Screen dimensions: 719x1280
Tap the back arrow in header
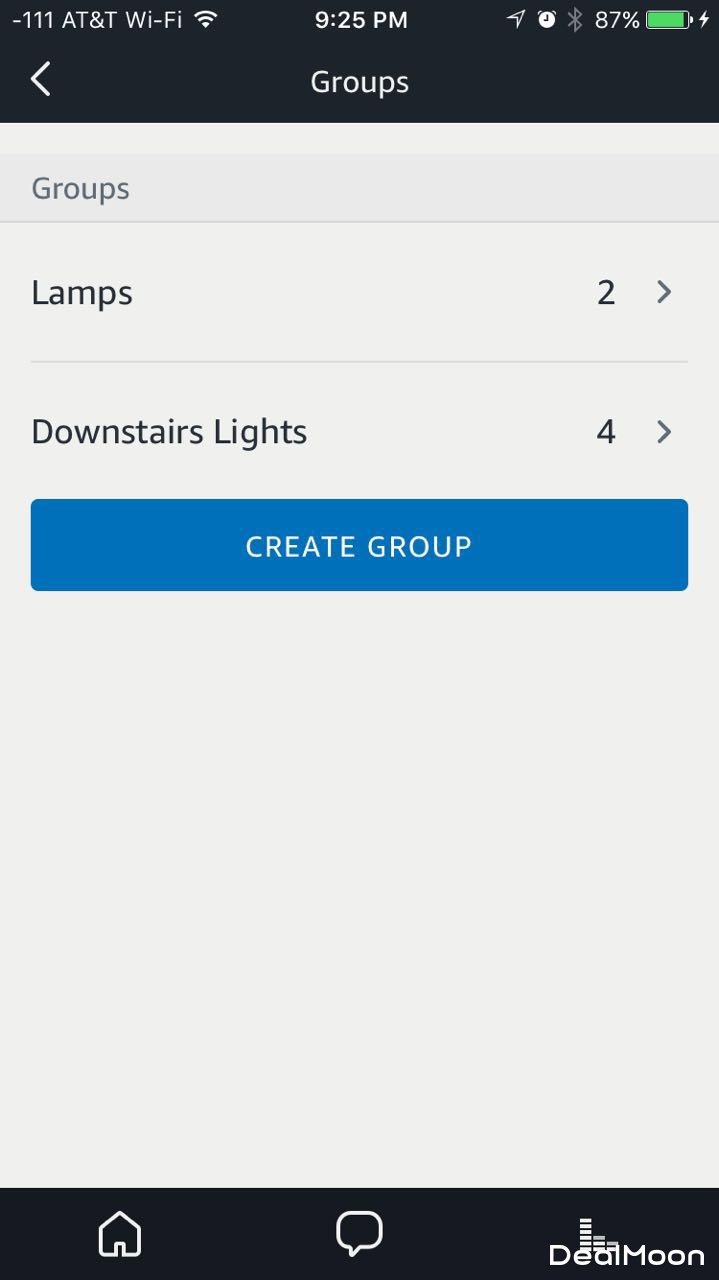coord(40,80)
